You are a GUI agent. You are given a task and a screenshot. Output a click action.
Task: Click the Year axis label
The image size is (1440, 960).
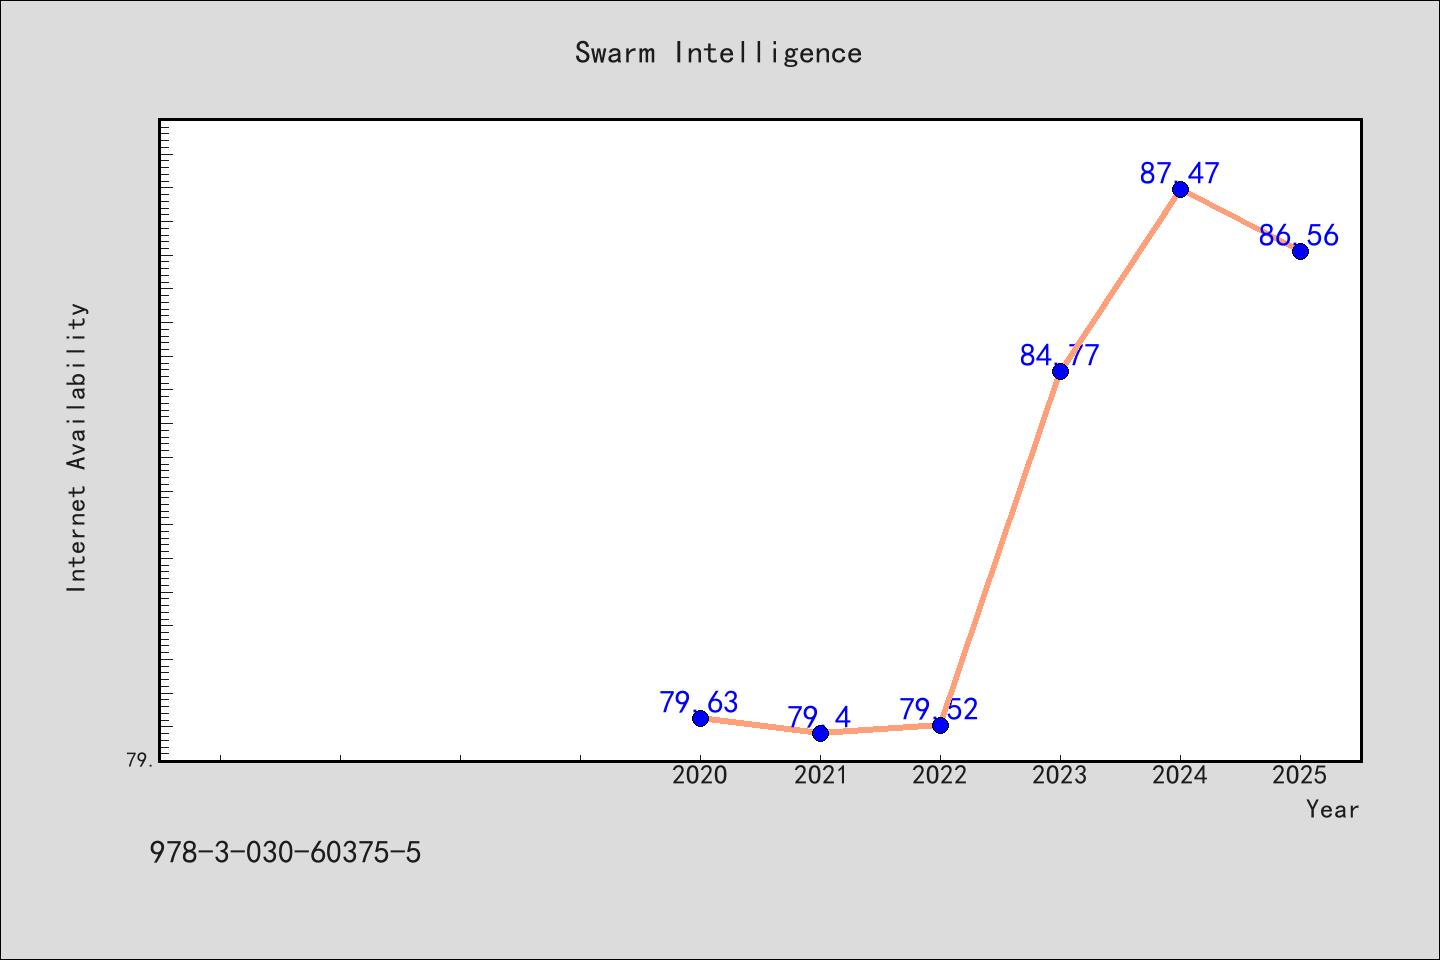pyautogui.click(x=1333, y=809)
